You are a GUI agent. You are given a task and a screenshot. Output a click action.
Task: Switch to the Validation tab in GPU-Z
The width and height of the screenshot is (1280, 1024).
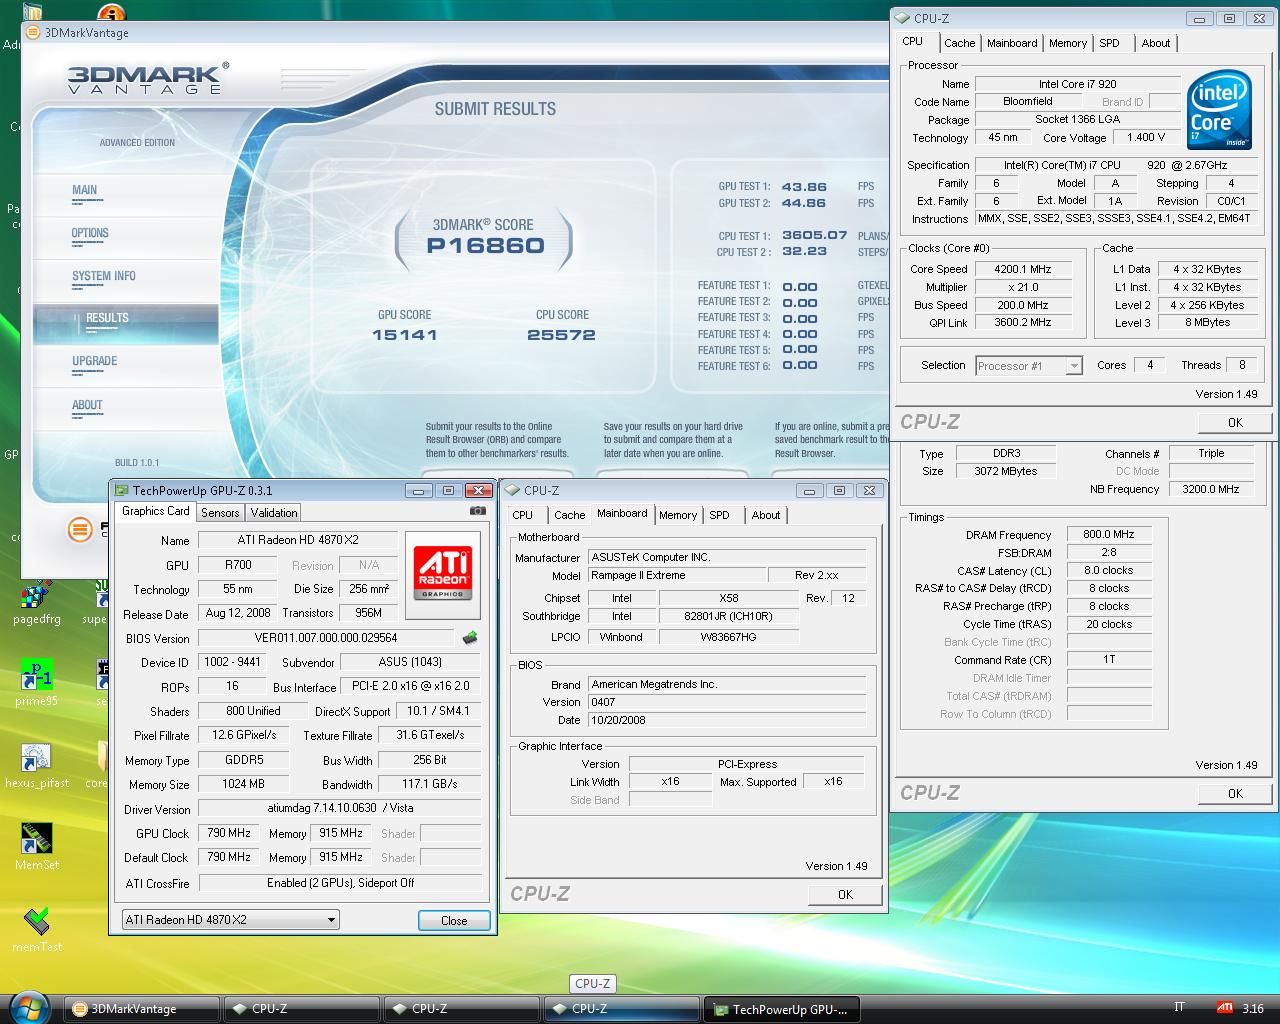274,512
